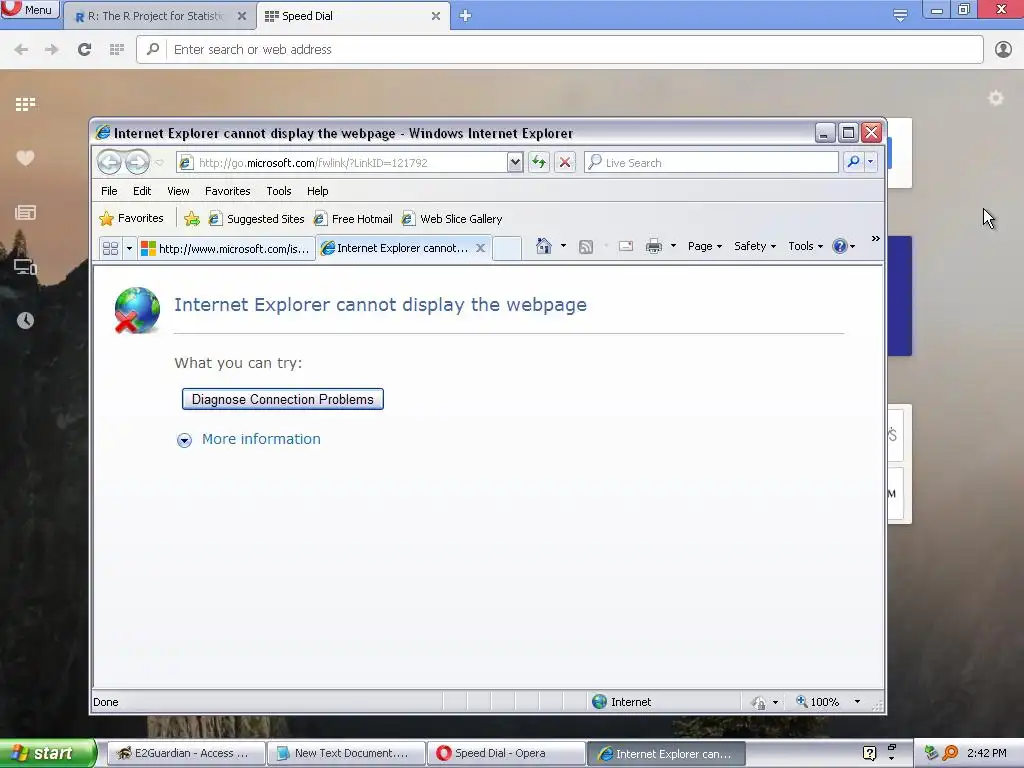Image resolution: width=1024 pixels, height=768 pixels.
Task: Refresh the page in Internet Explorer
Action: 539,163
